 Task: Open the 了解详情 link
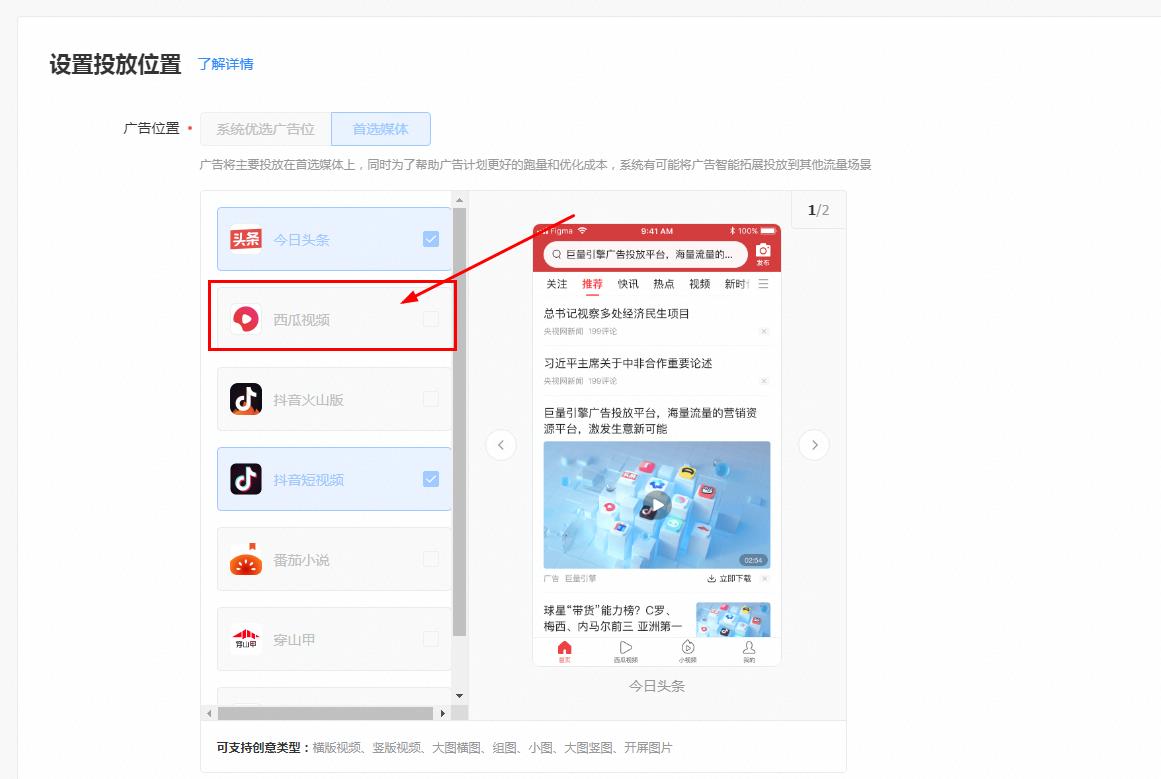(x=225, y=64)
